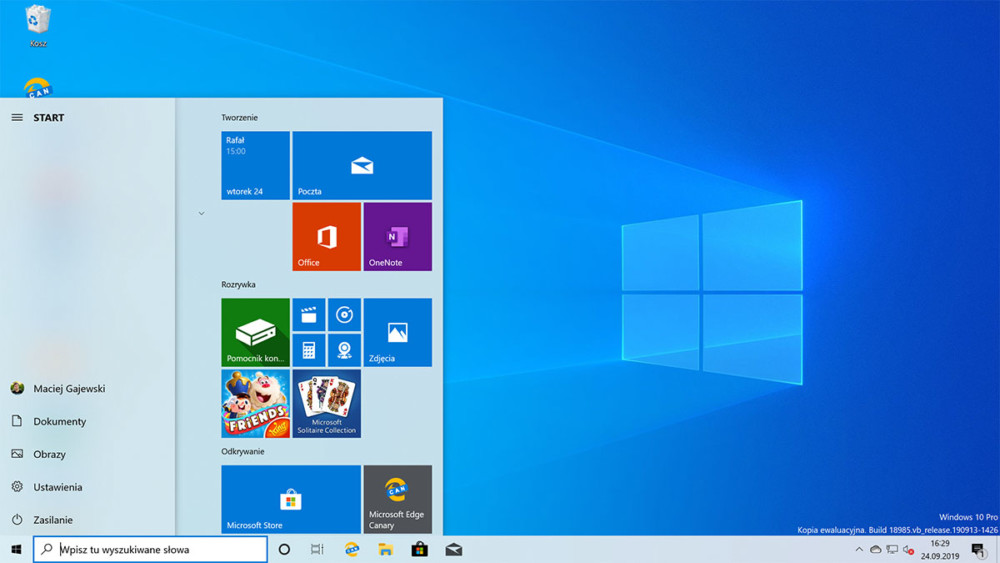The width and height of the screenshot is (1000, 563).
Task: Open the Kosz recycle bin icon
Action: point(38,26)
